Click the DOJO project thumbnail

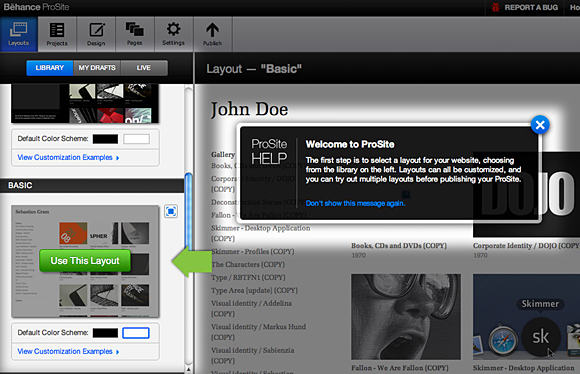click(526, 194)
